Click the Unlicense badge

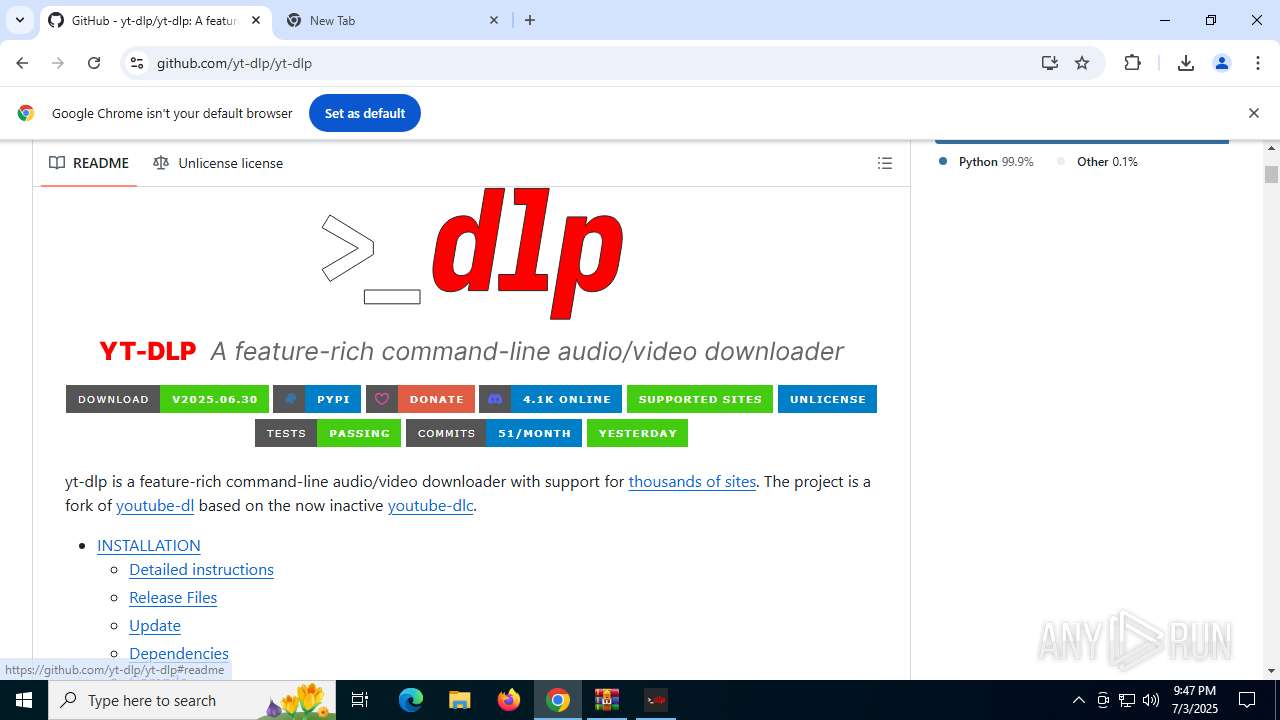(x=827, y=399)
